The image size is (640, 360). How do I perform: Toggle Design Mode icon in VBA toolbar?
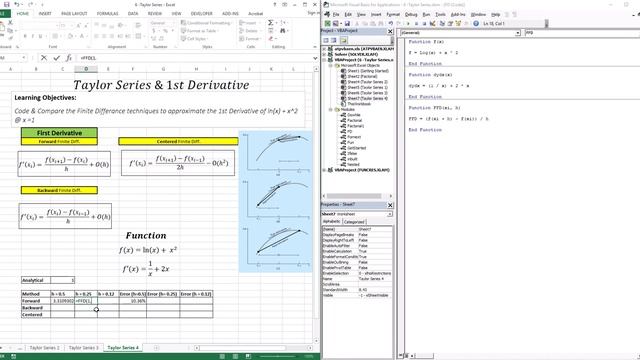pyautogui.click(x=432, y=24)
